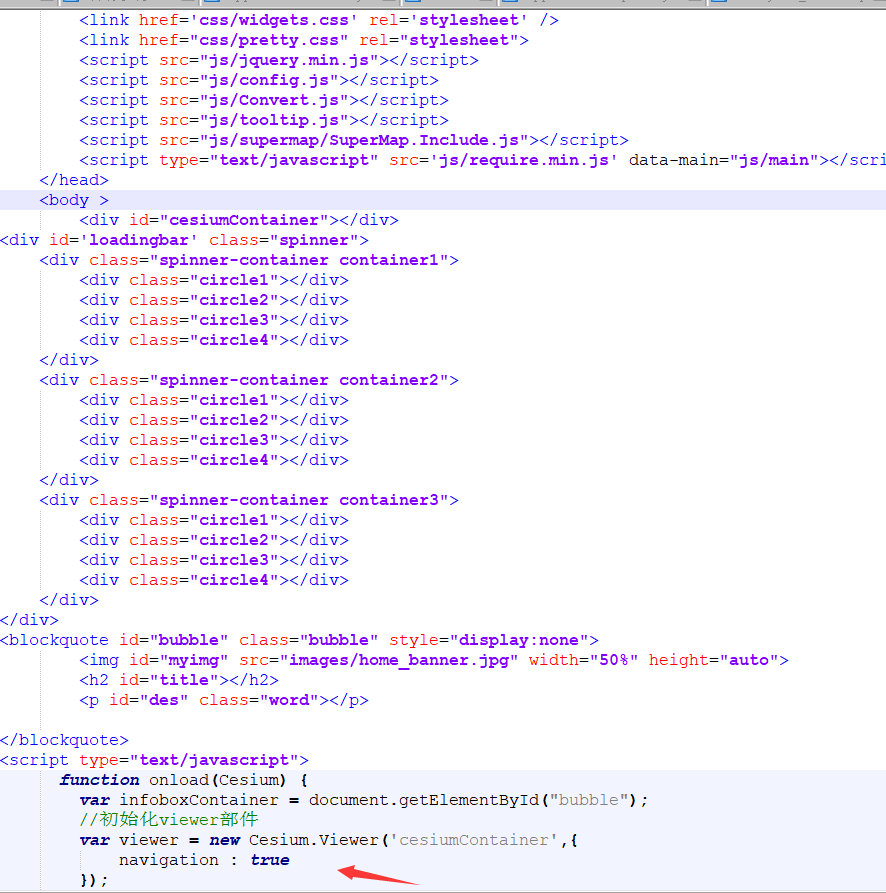886x893 pixels.
Task: Click the function onload(Cesium) line
Action: coord(183,780)
